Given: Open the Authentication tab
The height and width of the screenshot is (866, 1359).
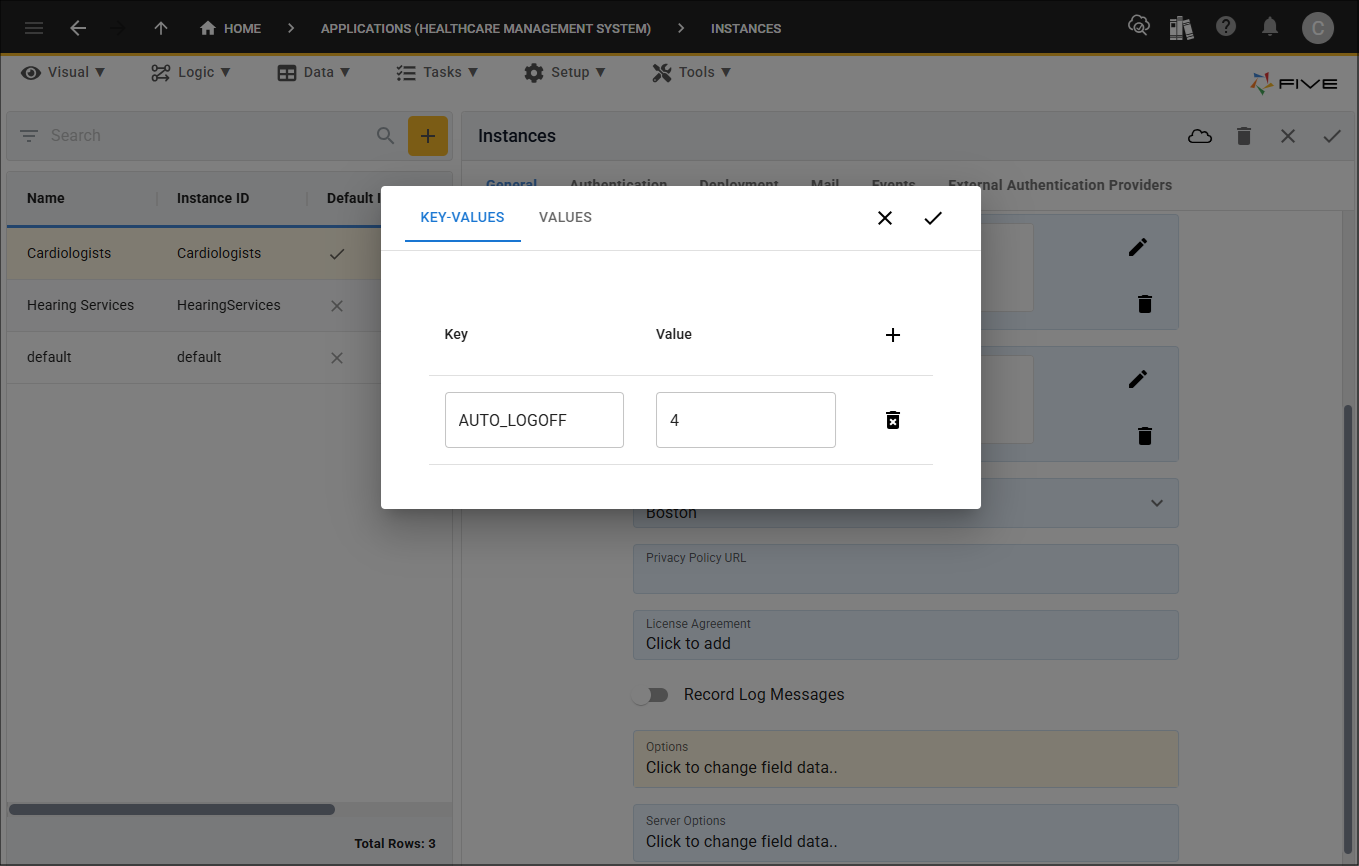Looking at the screenshot, I should click(x=618, y=185).
